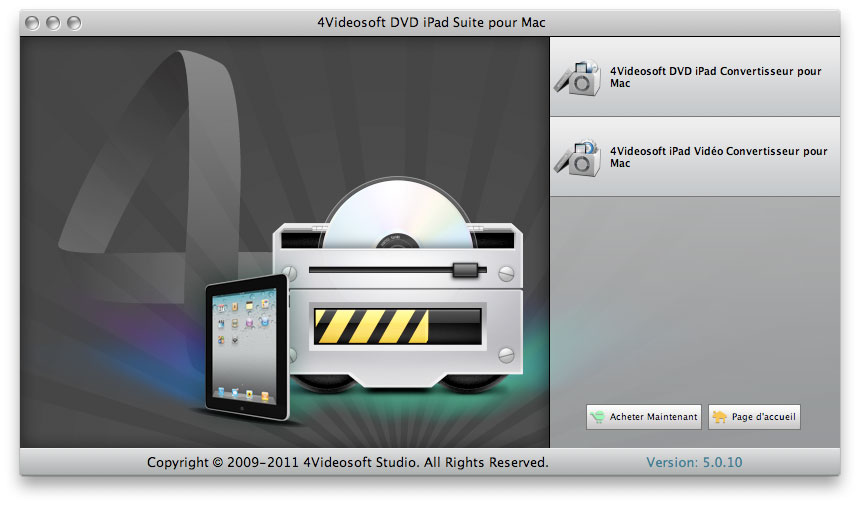Click the shopping cart icon on Acheter Maintenant
The image size is (860, 506).
point(598,417)
